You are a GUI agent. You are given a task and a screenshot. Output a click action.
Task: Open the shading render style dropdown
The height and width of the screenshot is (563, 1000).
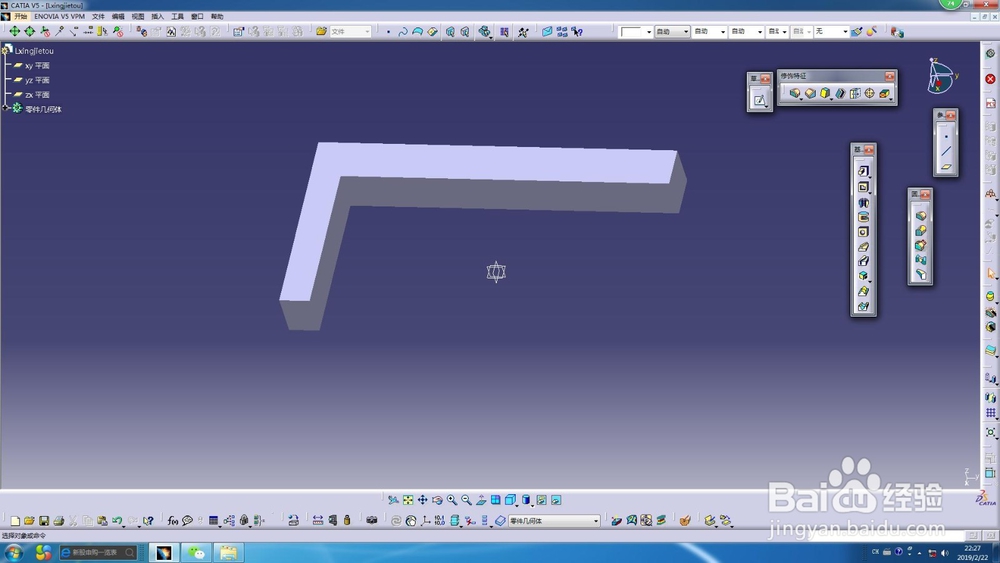(x=526, y=500)
